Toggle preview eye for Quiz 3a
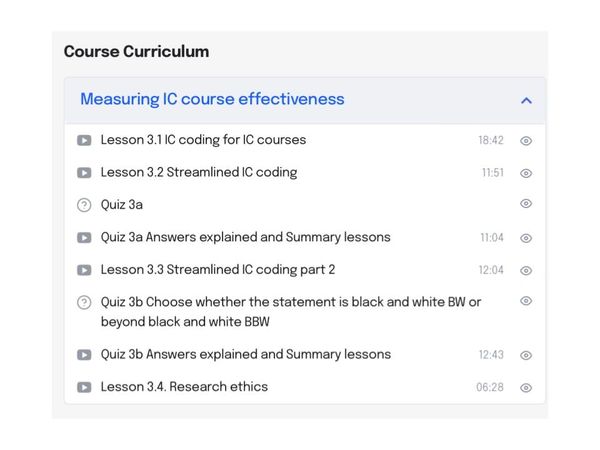The image size is (600, 450). [526, 204]
